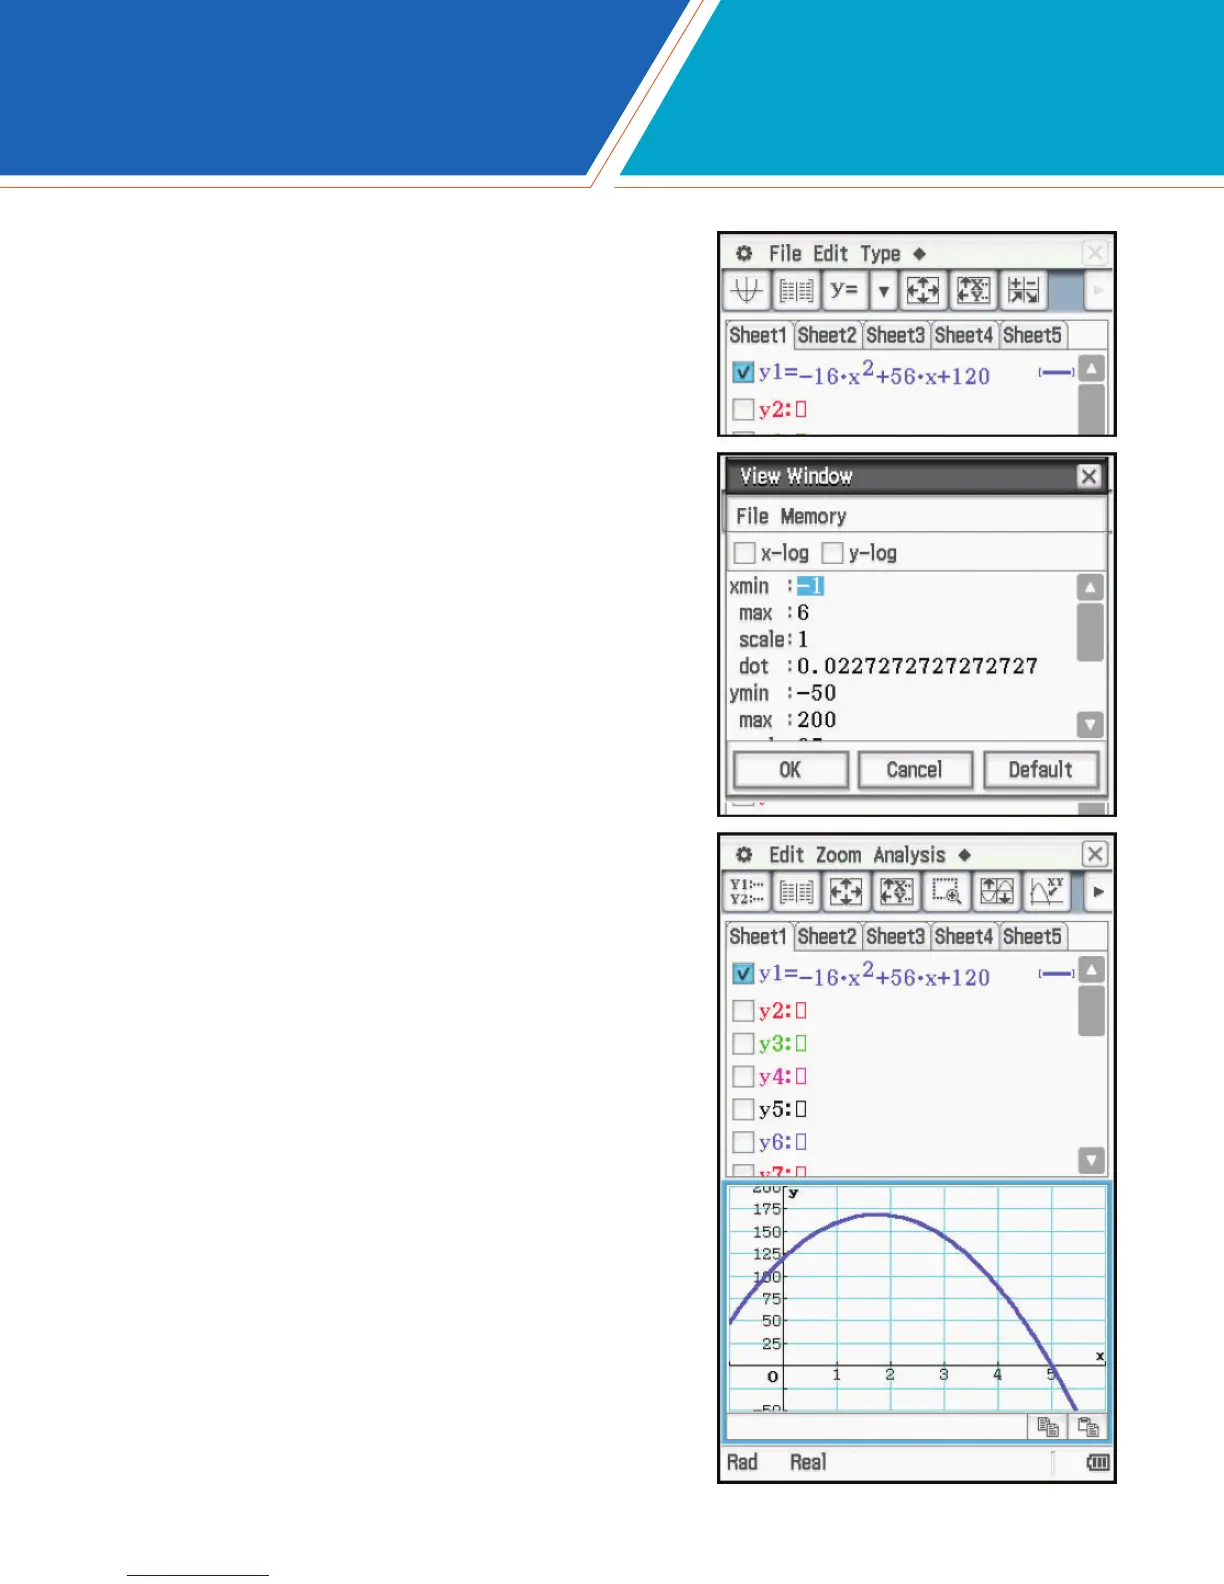
Task: Switch to Sheet3 tab in the Edit/Zoom/Analysis window
Action: pos(895,936)
